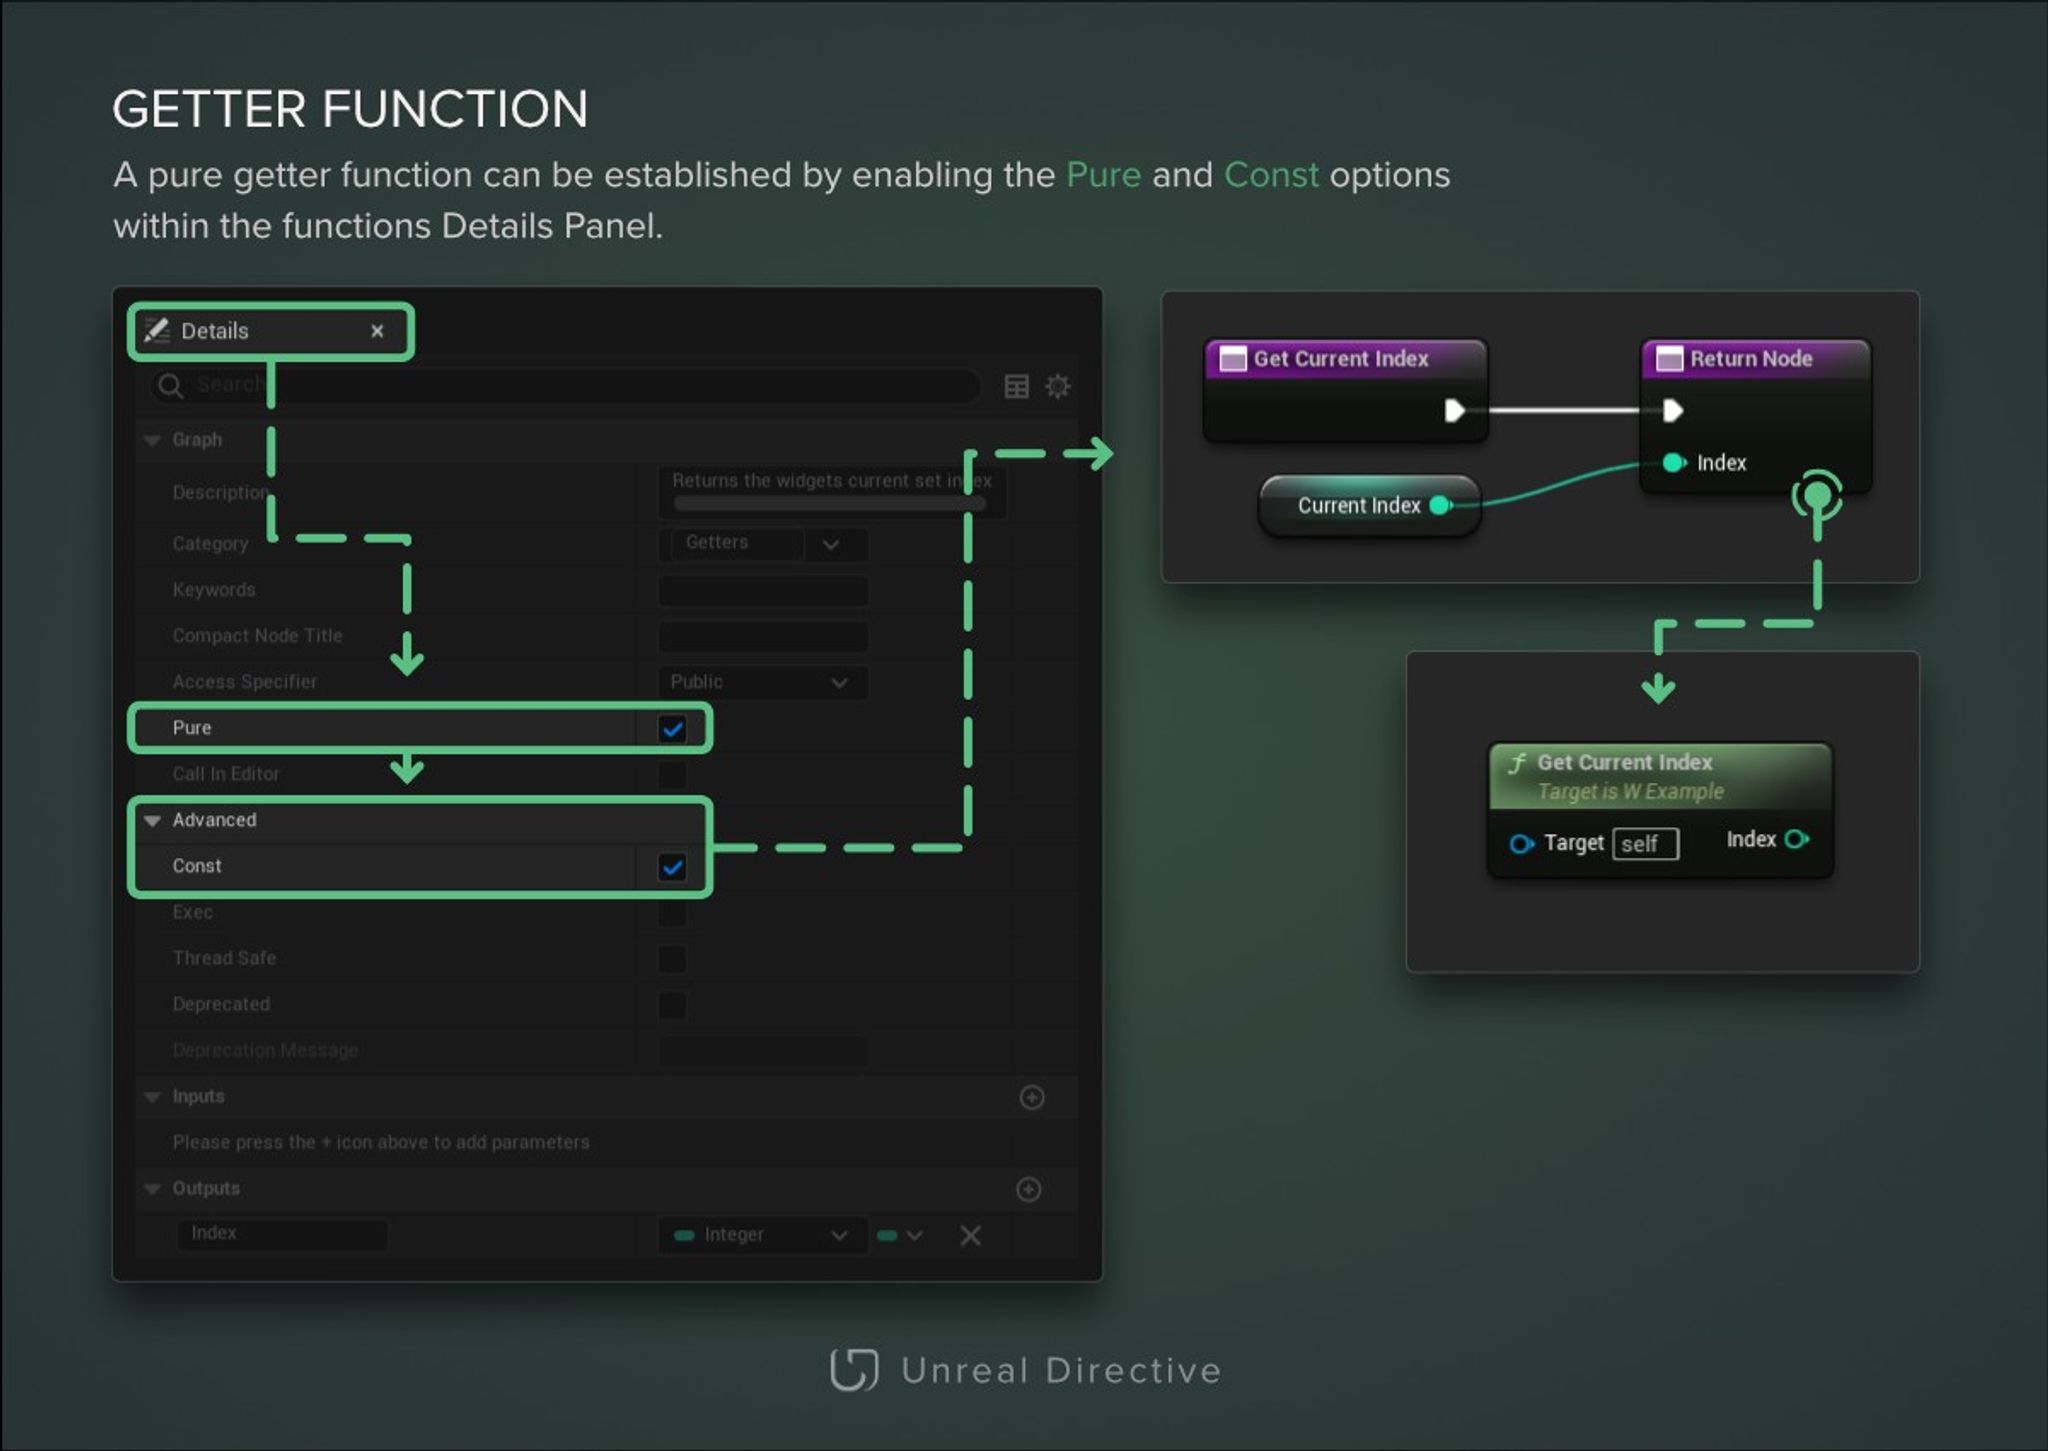The width and height of the screenshot is (2048, 1451).
Task: Click the green pin color swatch beside Integer
Action: click(888, 1235)
